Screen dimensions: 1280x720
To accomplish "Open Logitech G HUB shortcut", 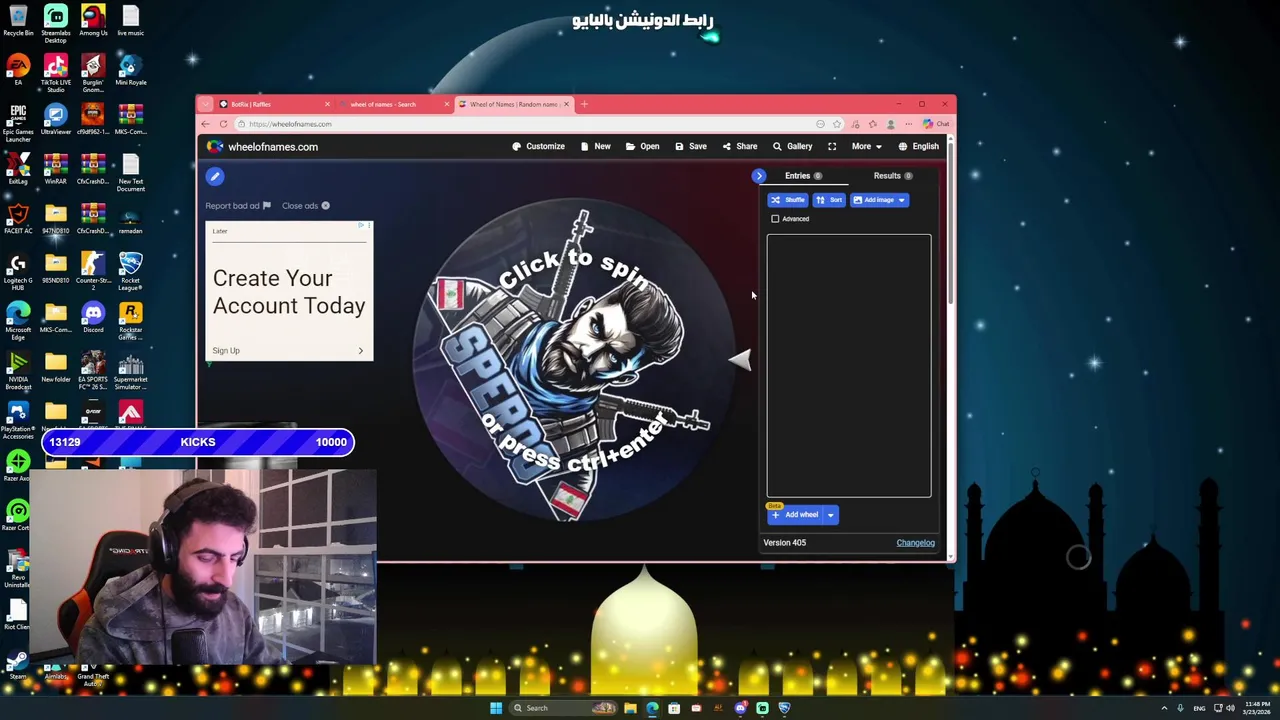I will pyautogui.click(x=18, y=272).
